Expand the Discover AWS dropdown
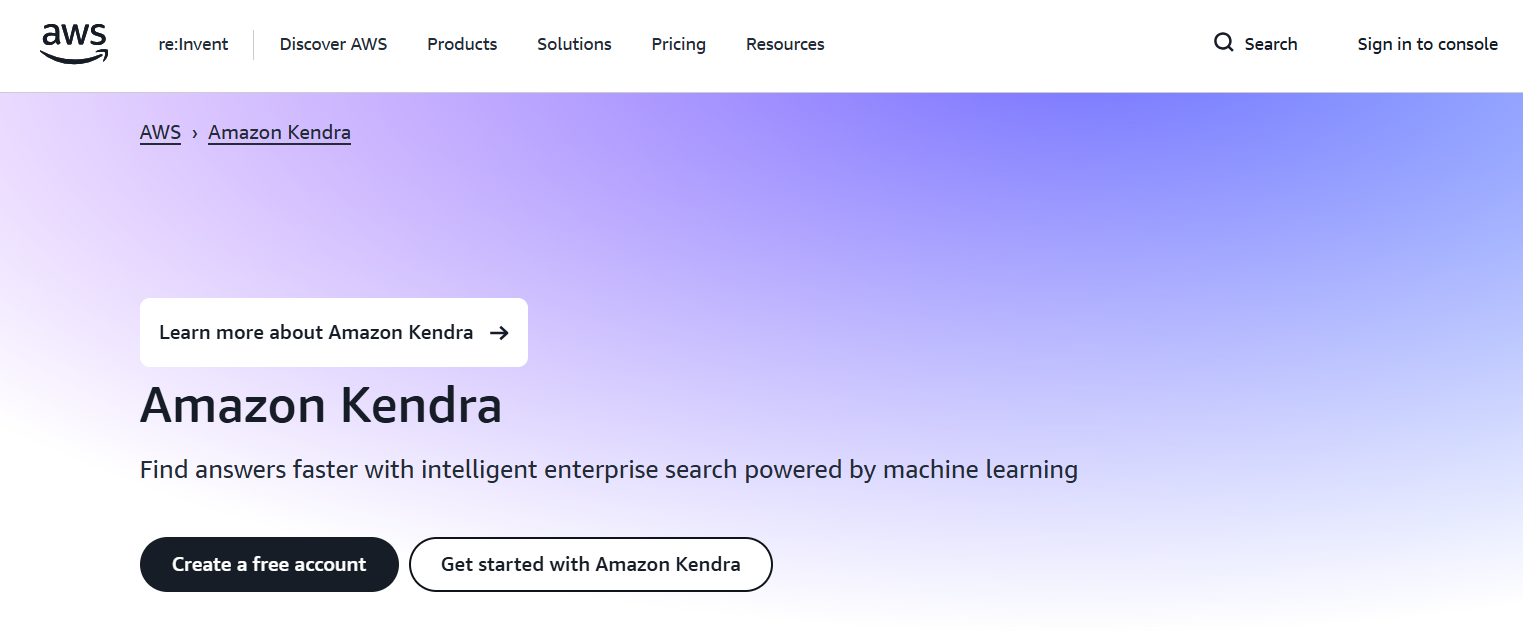This screenshot has height=631, width=1523. point(333,44)
